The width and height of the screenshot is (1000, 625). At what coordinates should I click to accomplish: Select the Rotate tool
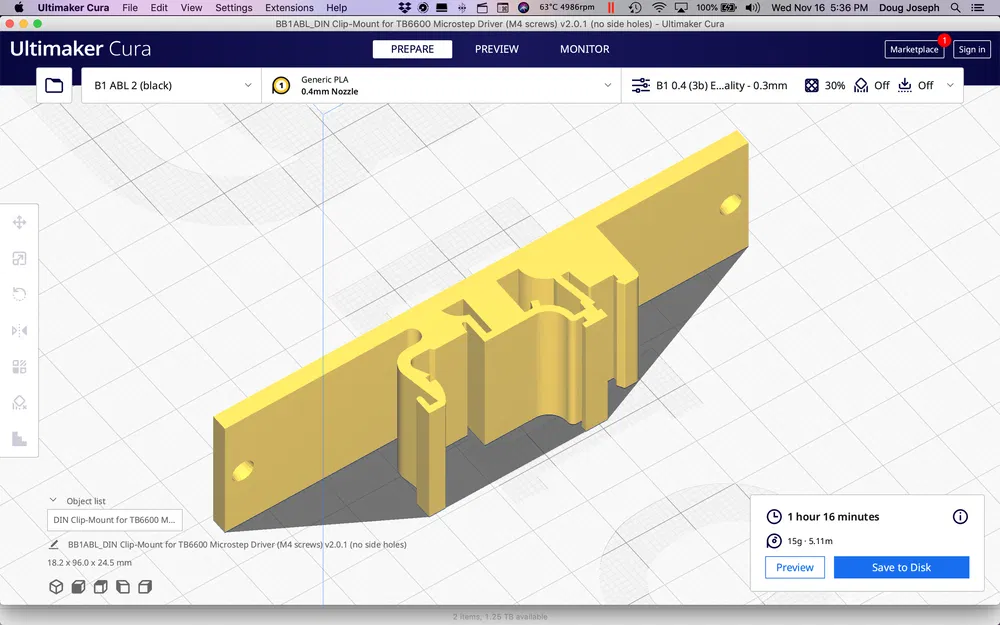point(19,295)
